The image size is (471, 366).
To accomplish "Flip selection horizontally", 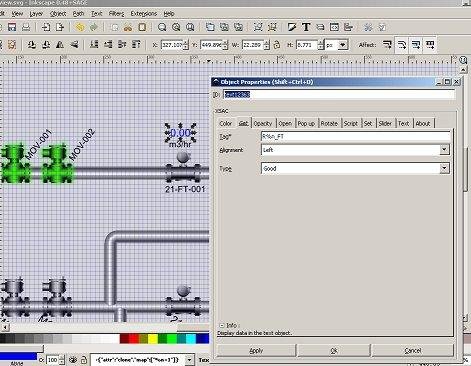I will (x=60, y=45).
